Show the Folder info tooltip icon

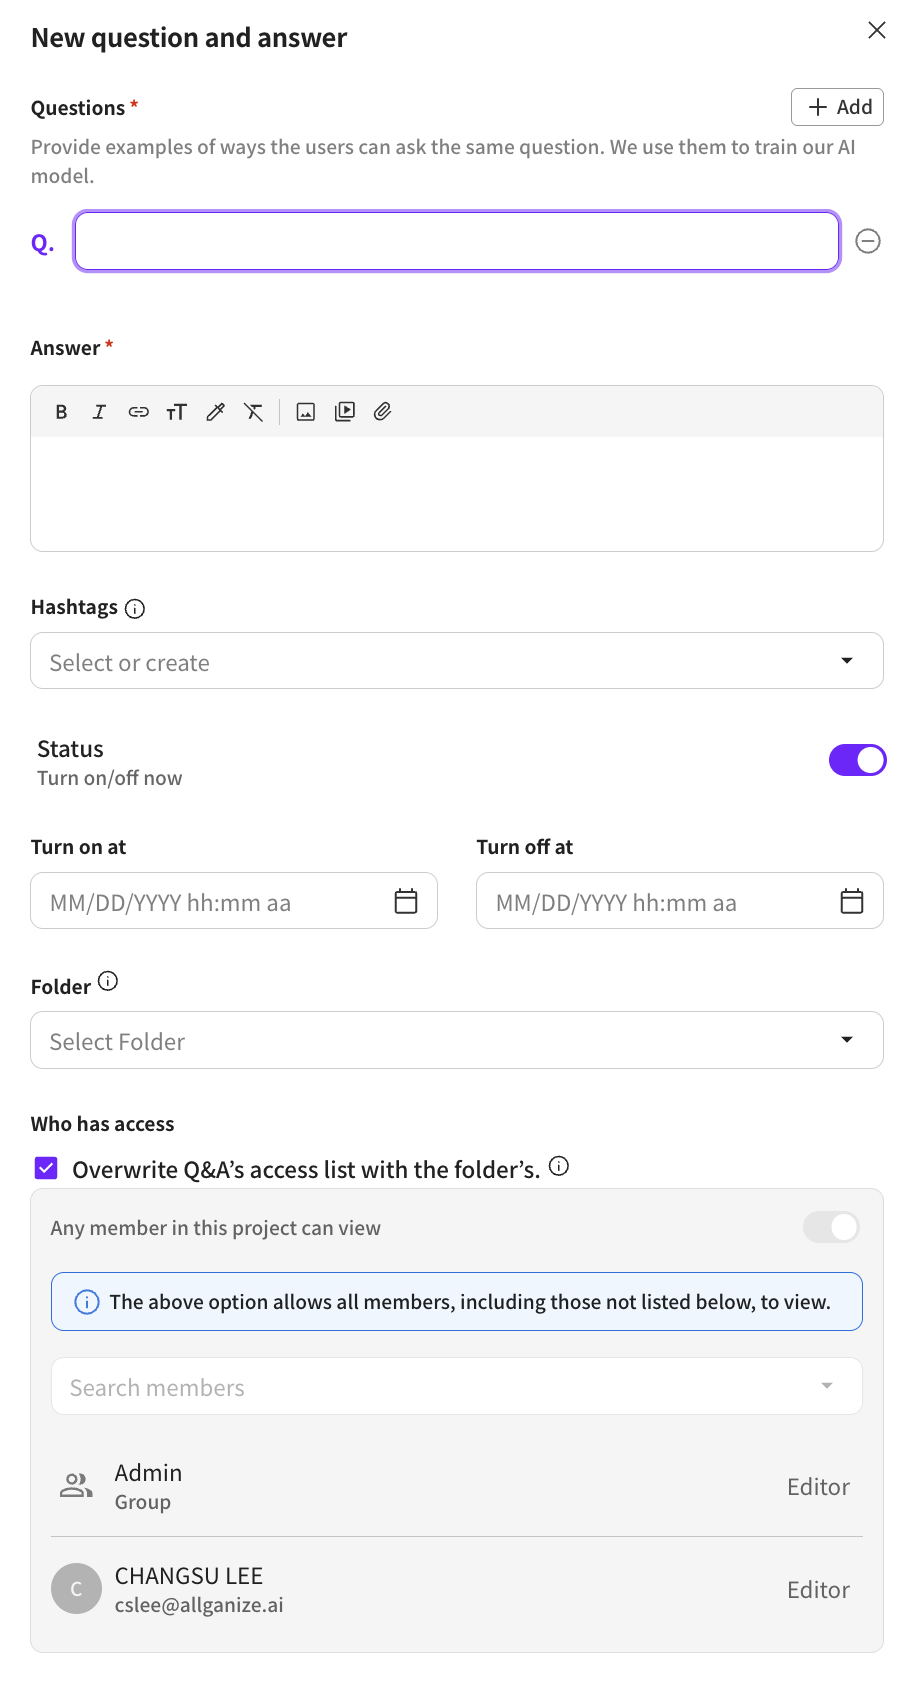pyautogui.click(x=108, y=981)
